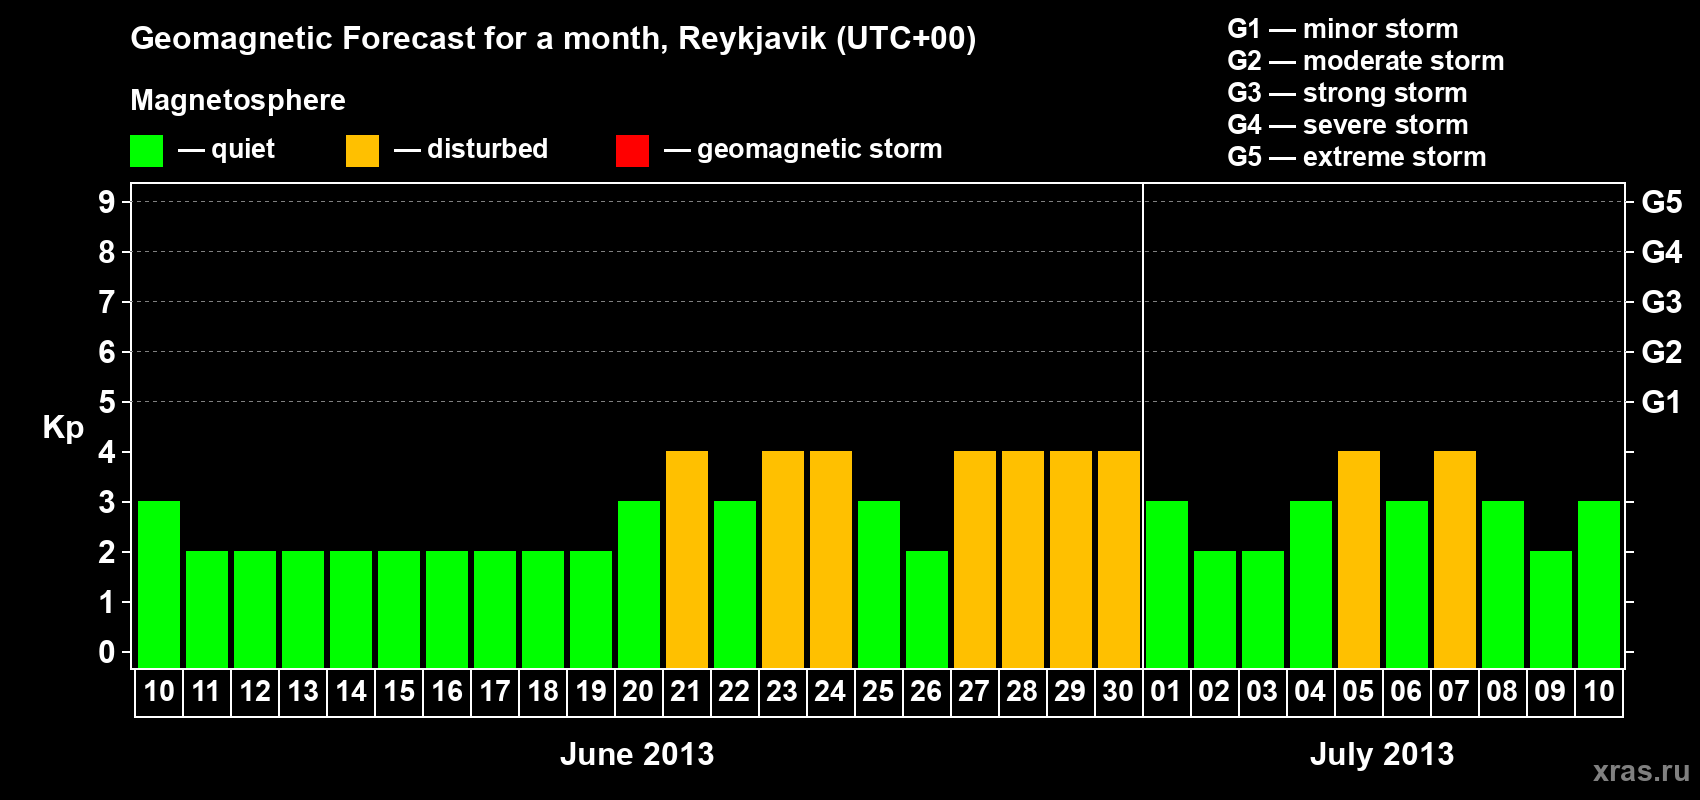Click date cell '01' in July
This screenshot has width=1700, height=800.
pos(1166,692)
